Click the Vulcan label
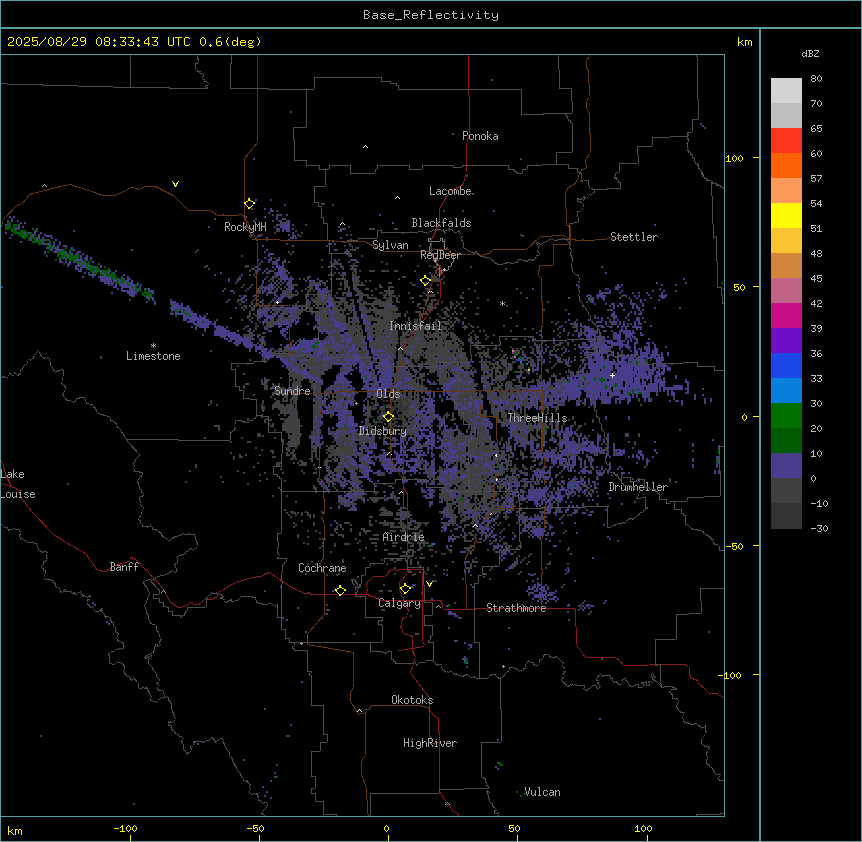 point(543,792)
